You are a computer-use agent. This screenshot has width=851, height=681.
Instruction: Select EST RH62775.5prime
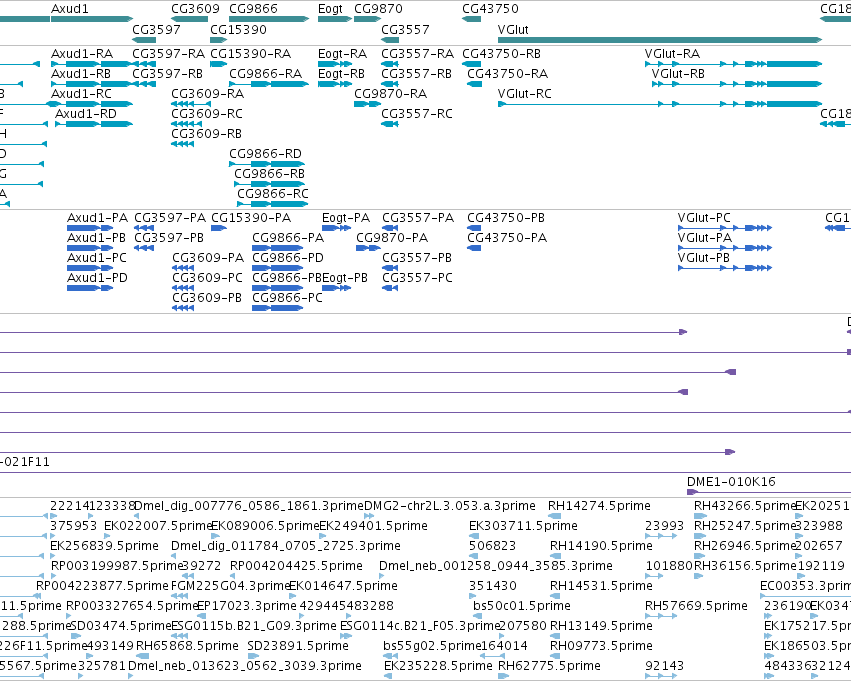coord(549,666)
